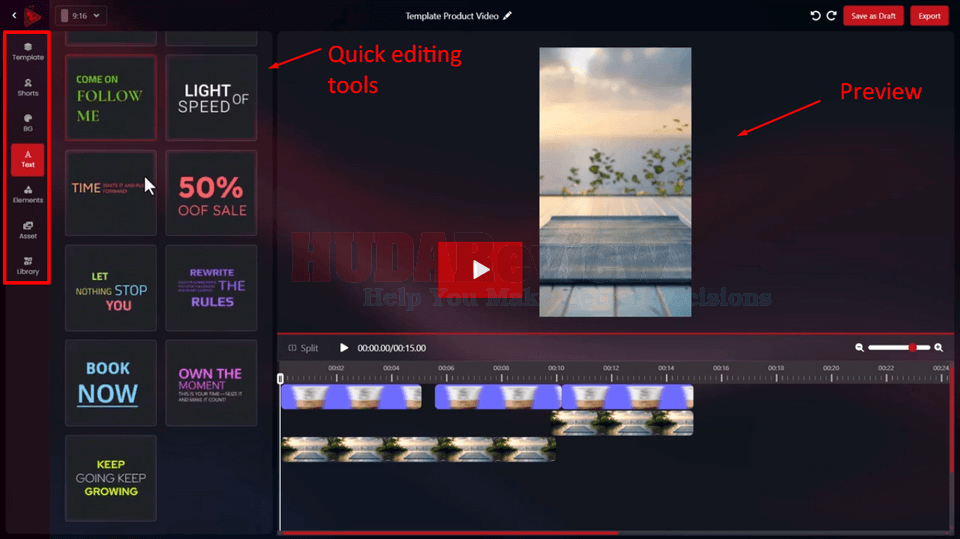The height and width of the screenshot is (539, 960).
Task: Go back using the top-left arrow
Action: 13,16
